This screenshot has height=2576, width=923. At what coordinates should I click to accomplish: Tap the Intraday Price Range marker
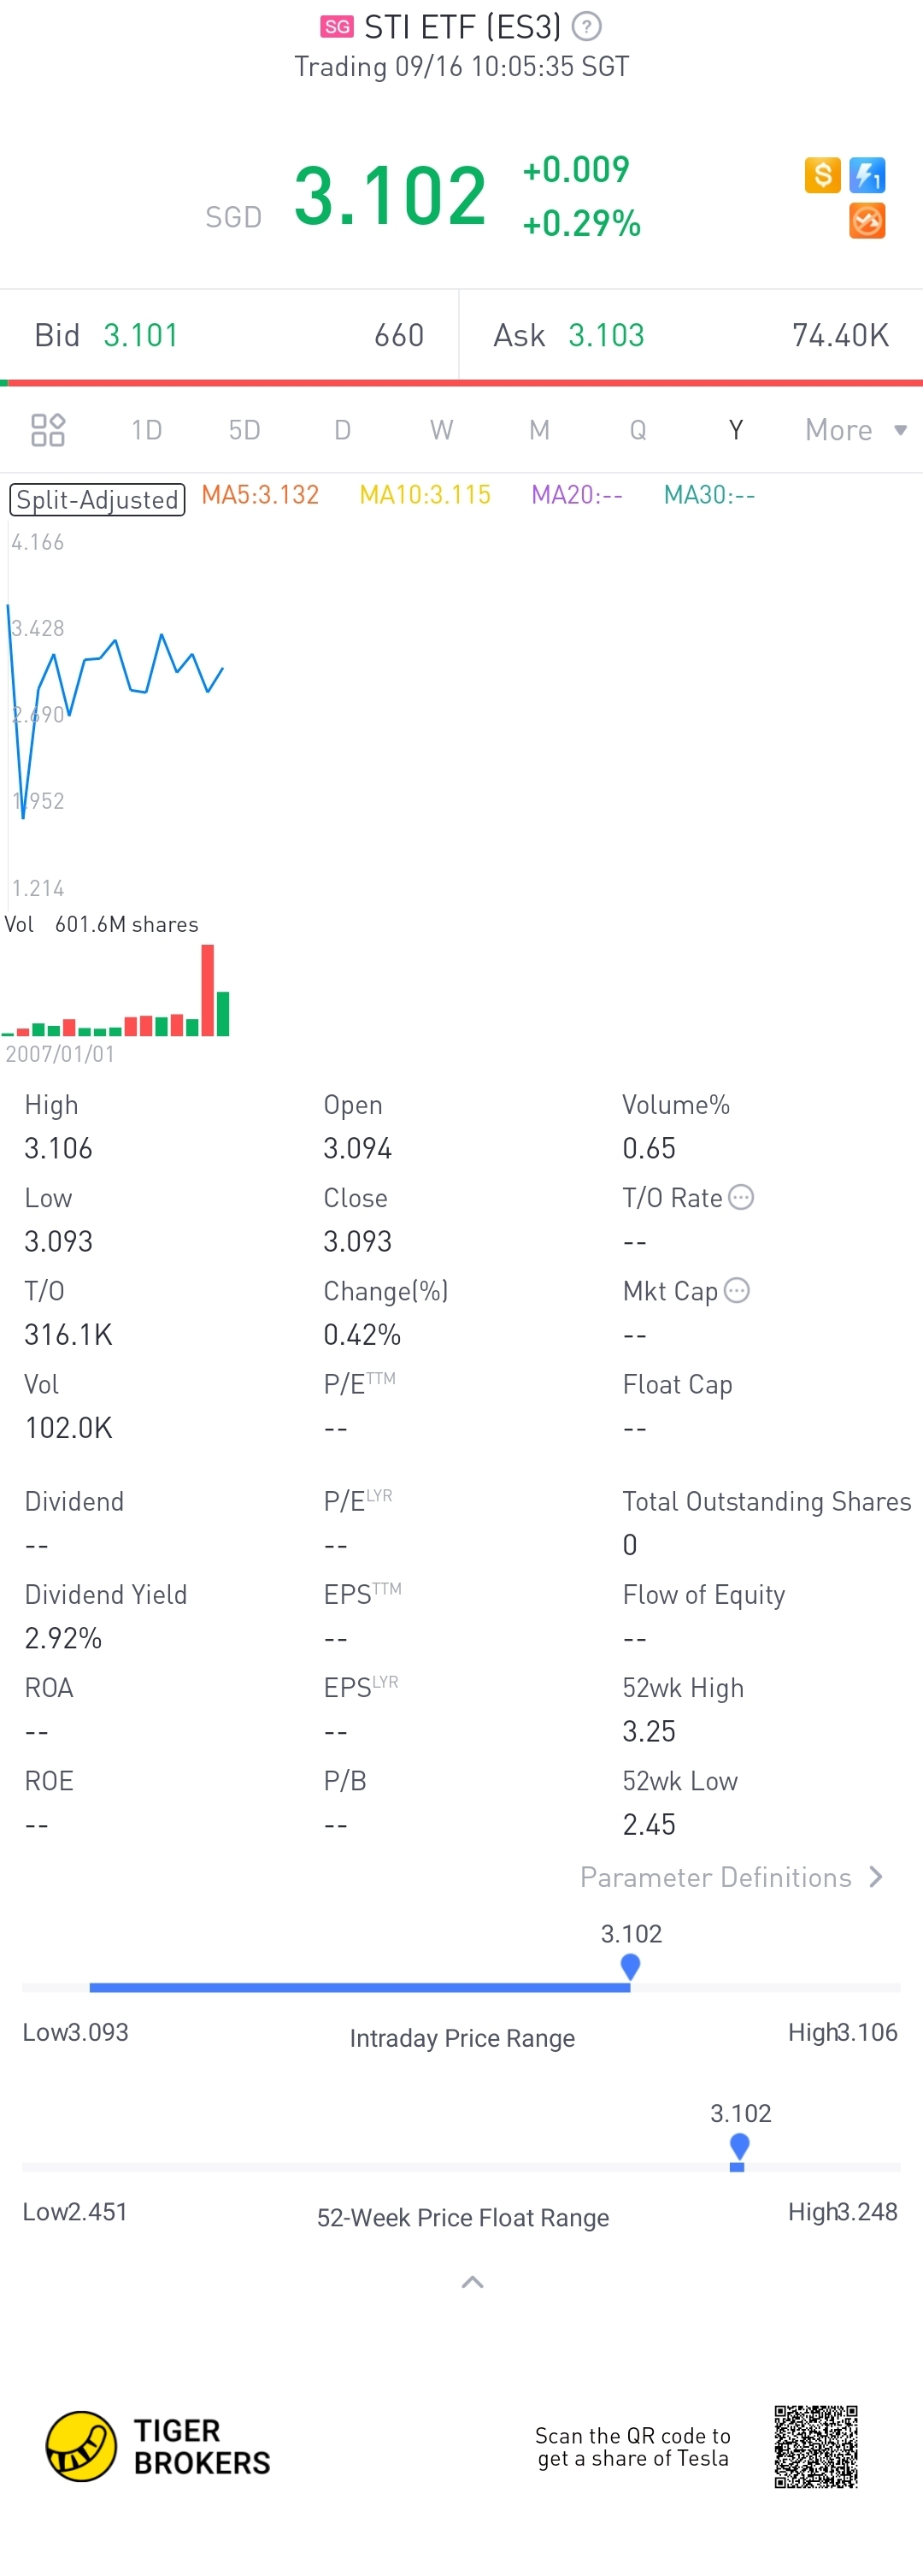[x=630, y=1967]
